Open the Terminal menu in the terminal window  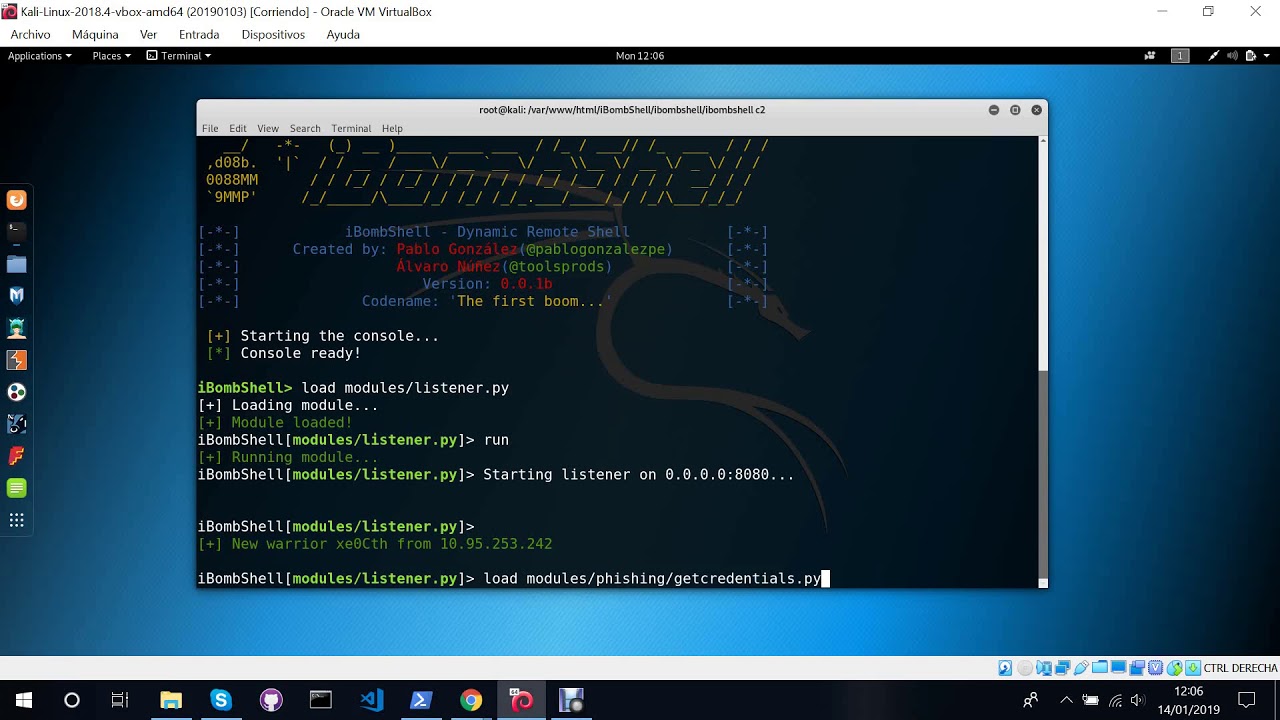pyautogui.click(x=351, y=128)
